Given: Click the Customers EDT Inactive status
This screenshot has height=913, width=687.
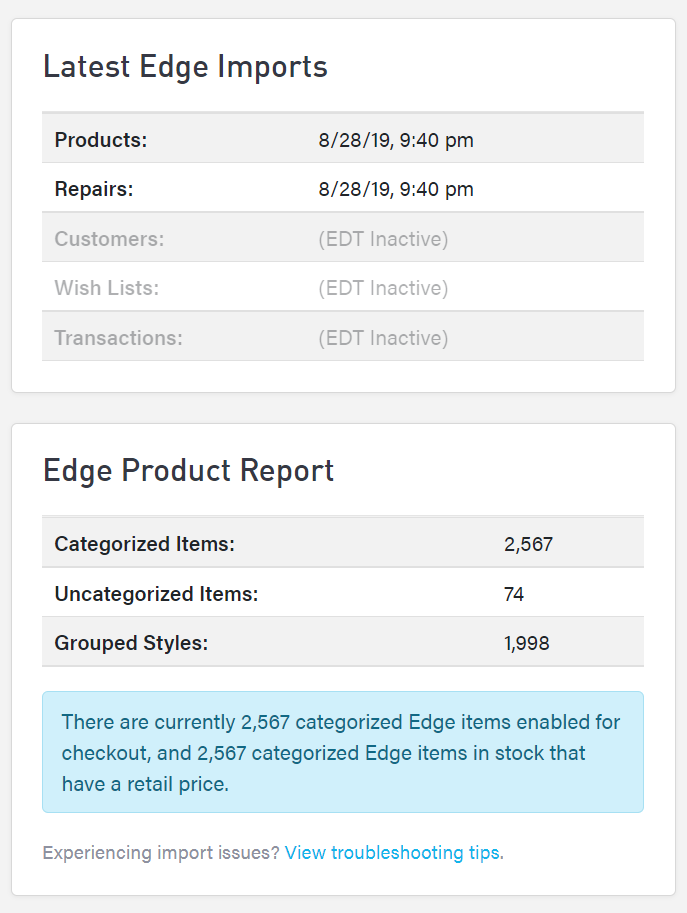Looking at the screenshot, I should (x=383, y=239).
